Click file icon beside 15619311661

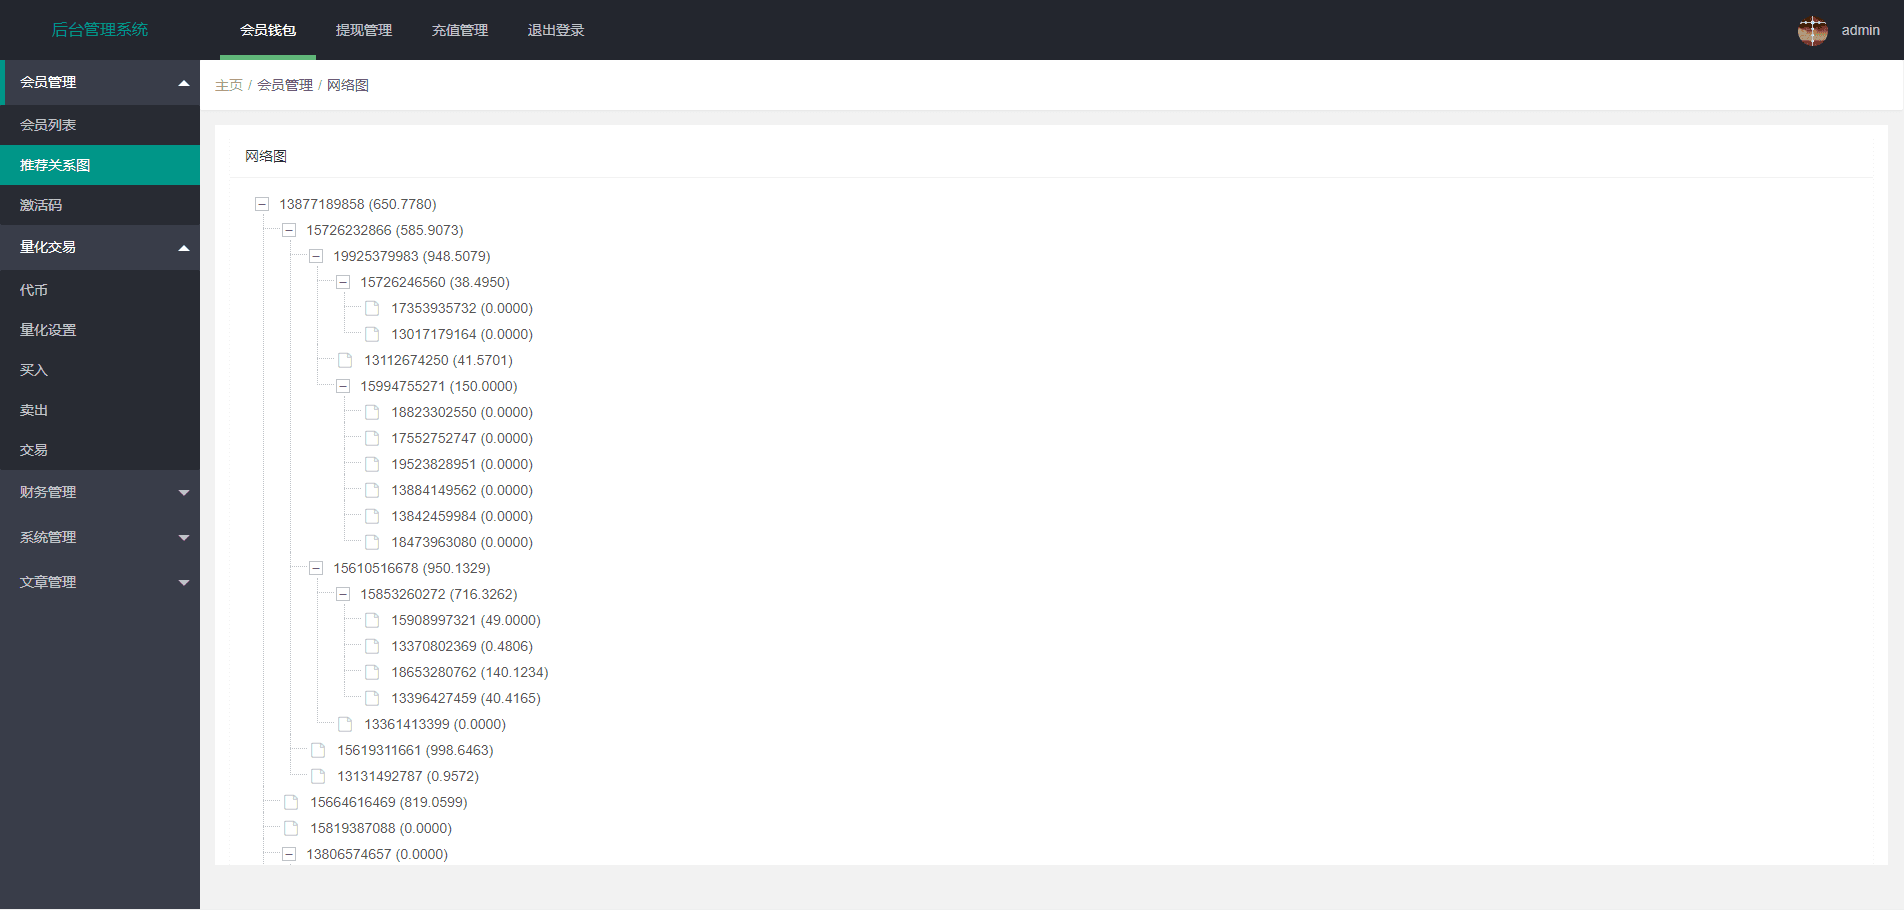pyautogui.click(x=318, y=750)
